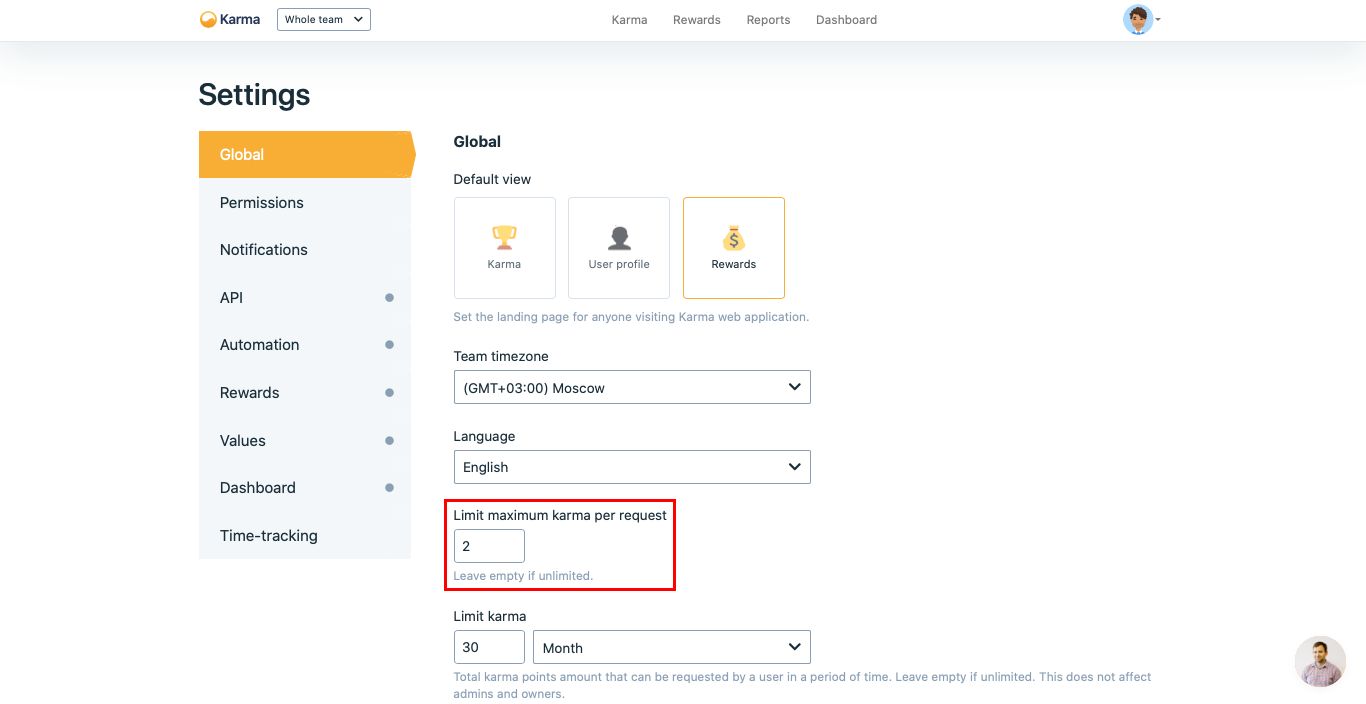
Task: Switch to the Permissions settings tab
Action: (x=305, y=202)
